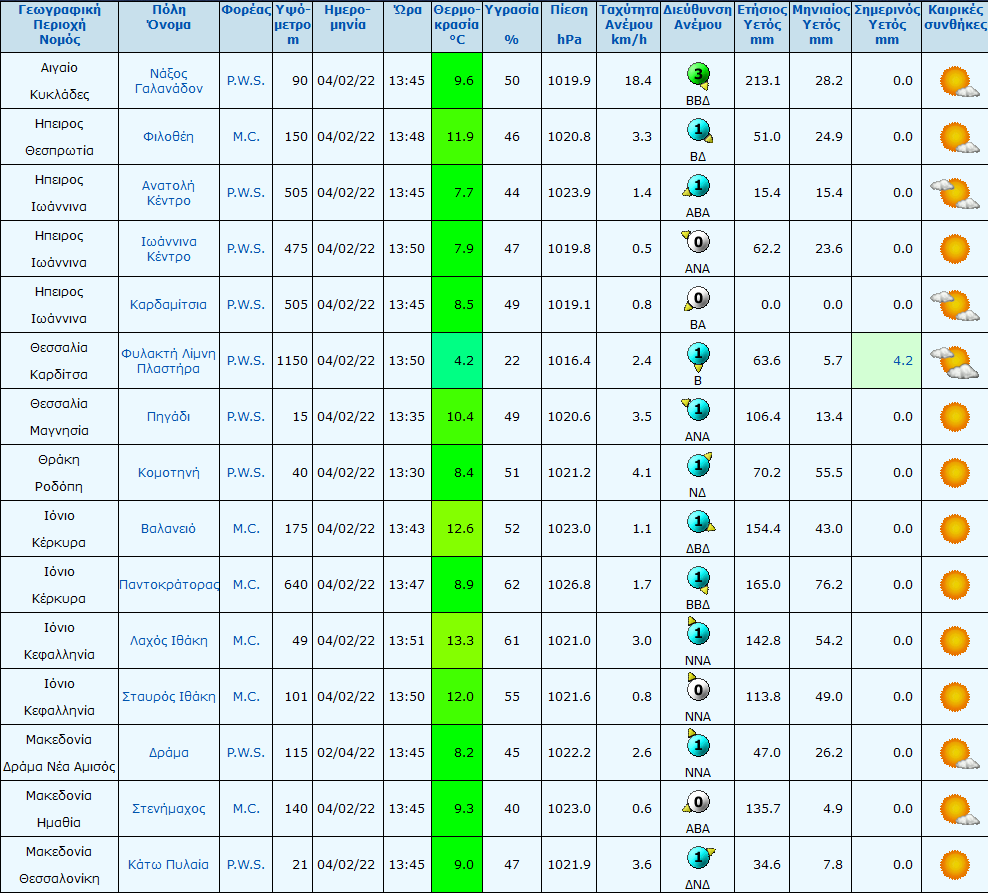The image size is (988, 893).
Task: Click the weather conditions icon for Νάξος Γαλανάδον
Action: pyautogui.click(x=959, y=82)
